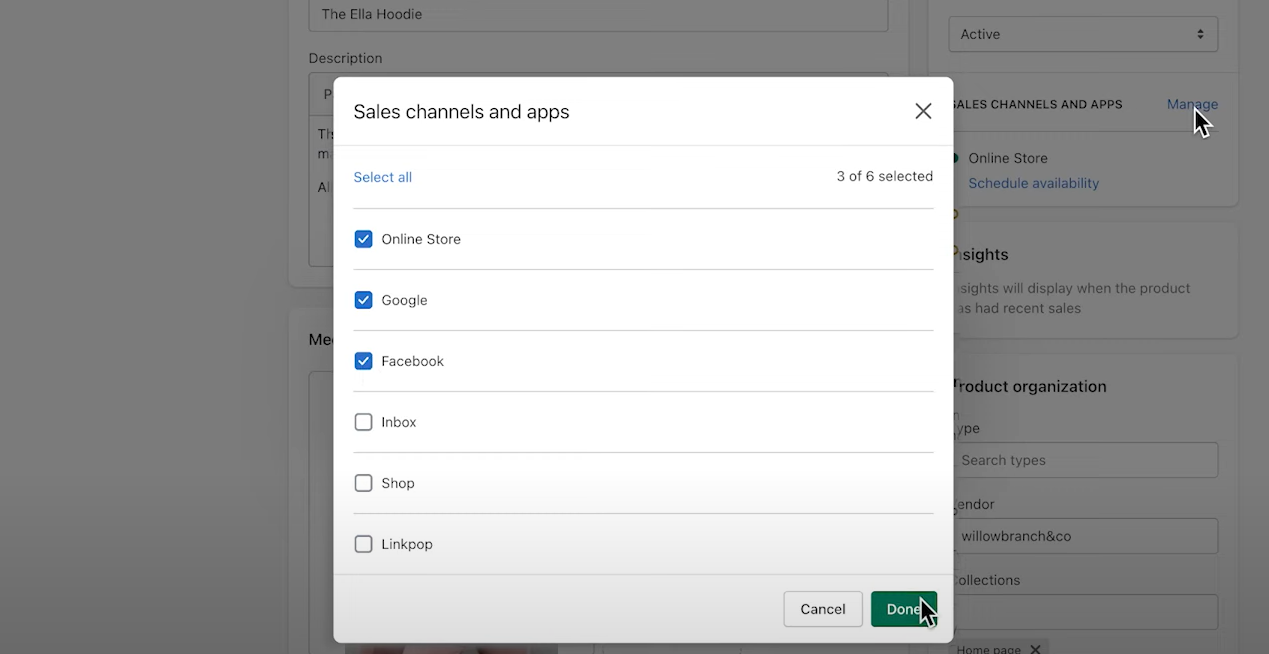Uncheck the Online Store channel
The height and width of the screenshot is (654, 1269).
tap(363, 239)
